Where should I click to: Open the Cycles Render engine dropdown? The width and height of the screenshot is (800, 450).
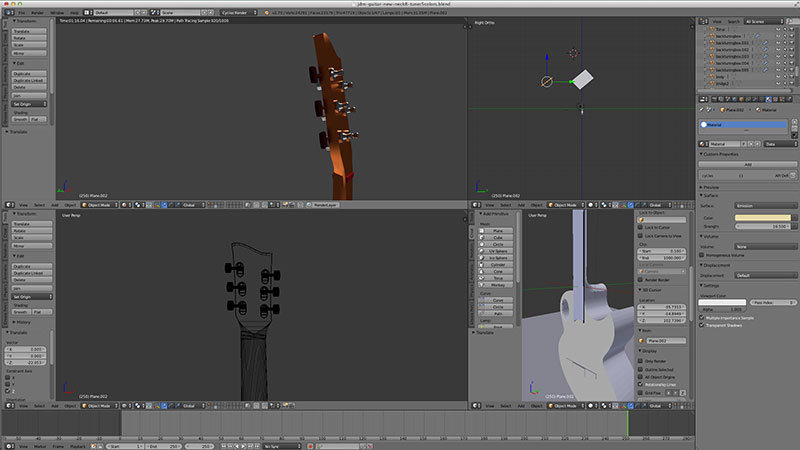coord(239,12)
